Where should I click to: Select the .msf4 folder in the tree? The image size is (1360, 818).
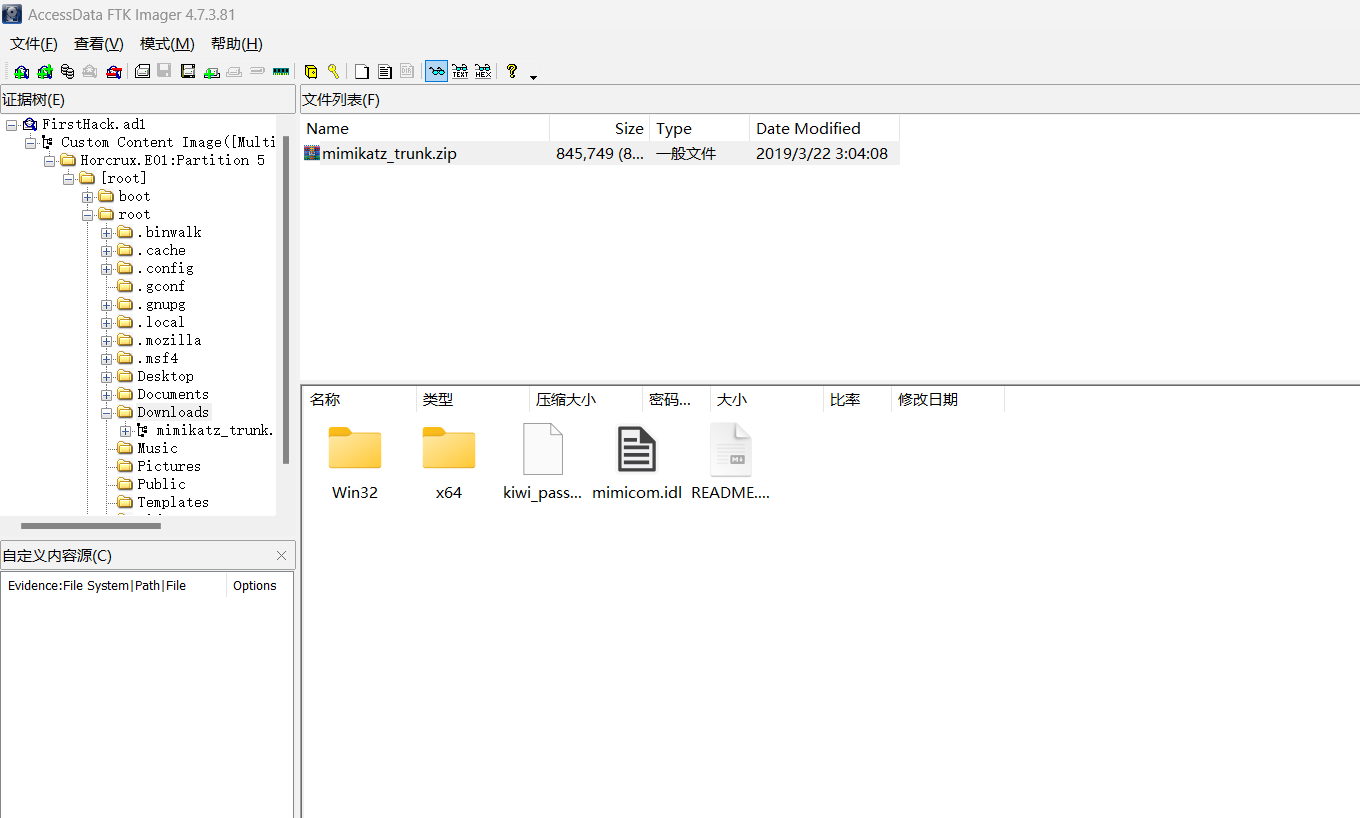(158, 359)
